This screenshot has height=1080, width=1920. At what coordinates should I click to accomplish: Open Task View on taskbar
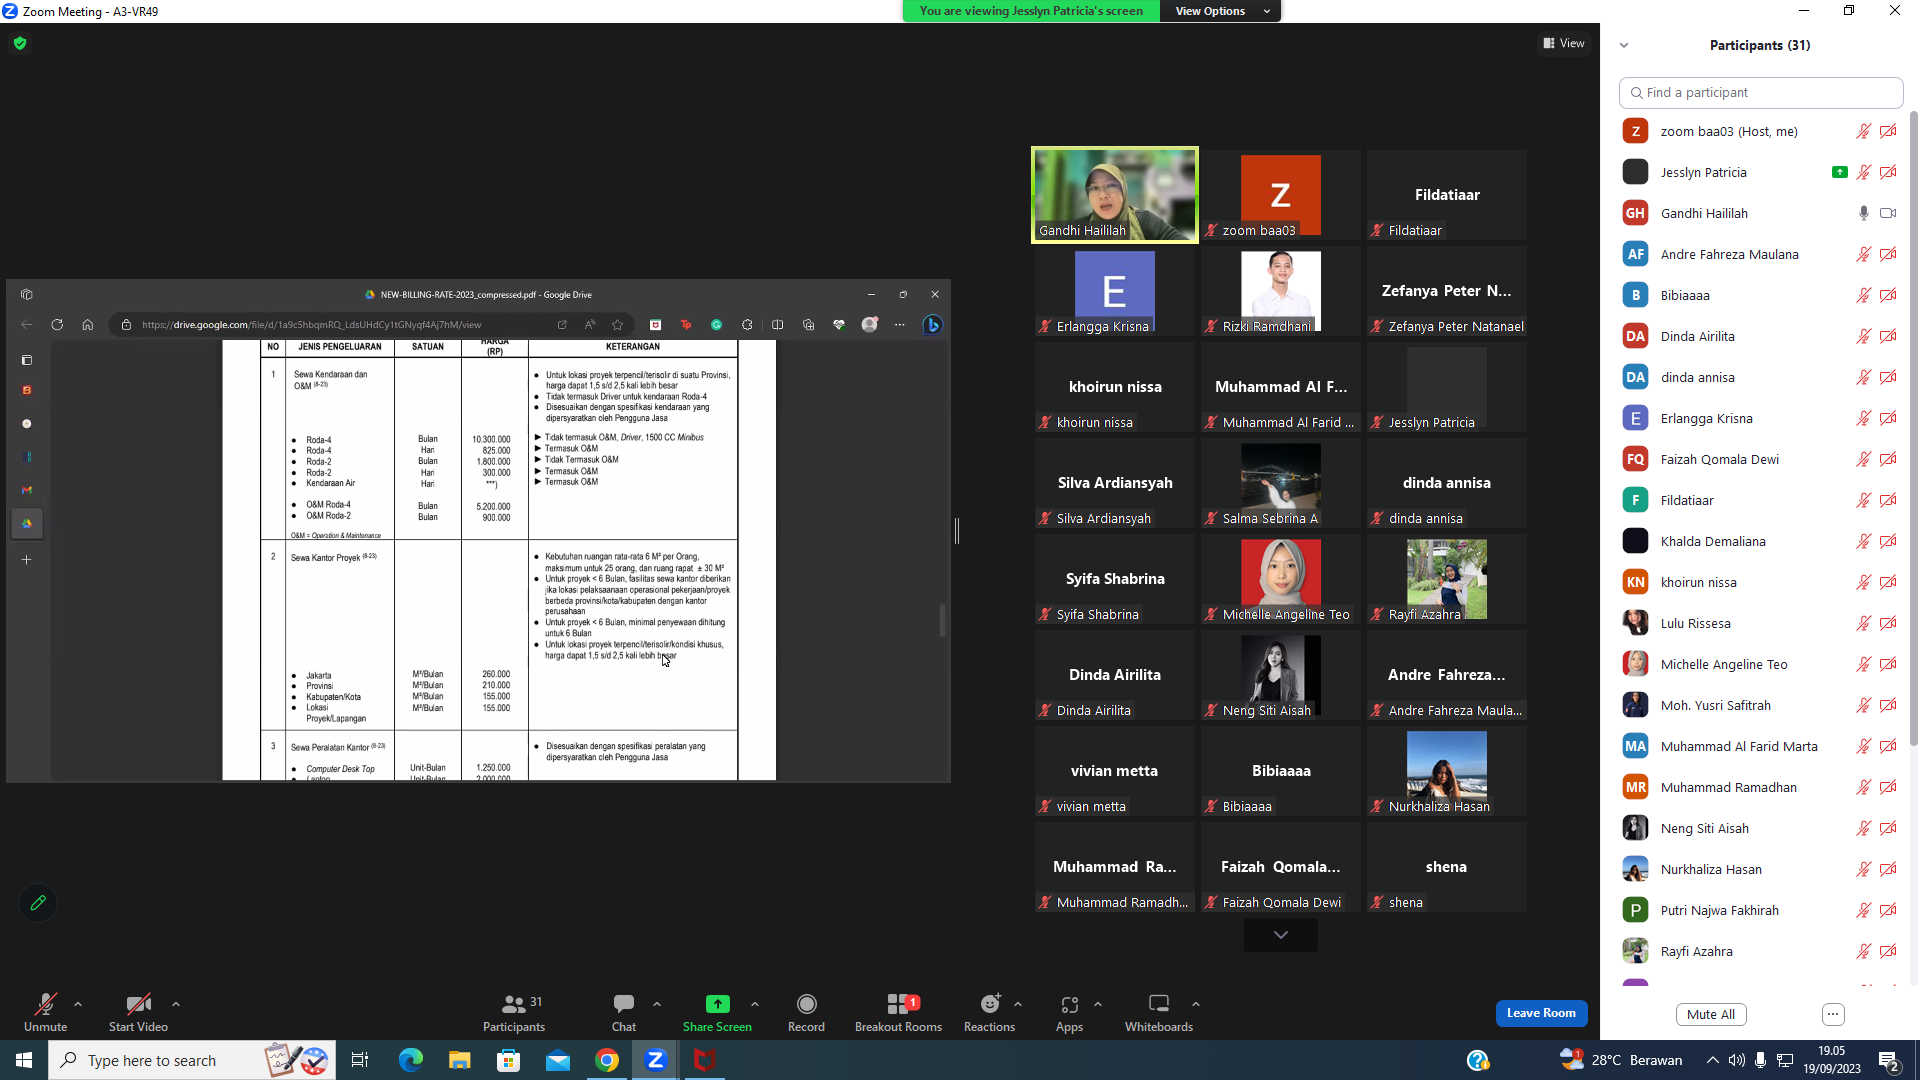click(360, 1060)
